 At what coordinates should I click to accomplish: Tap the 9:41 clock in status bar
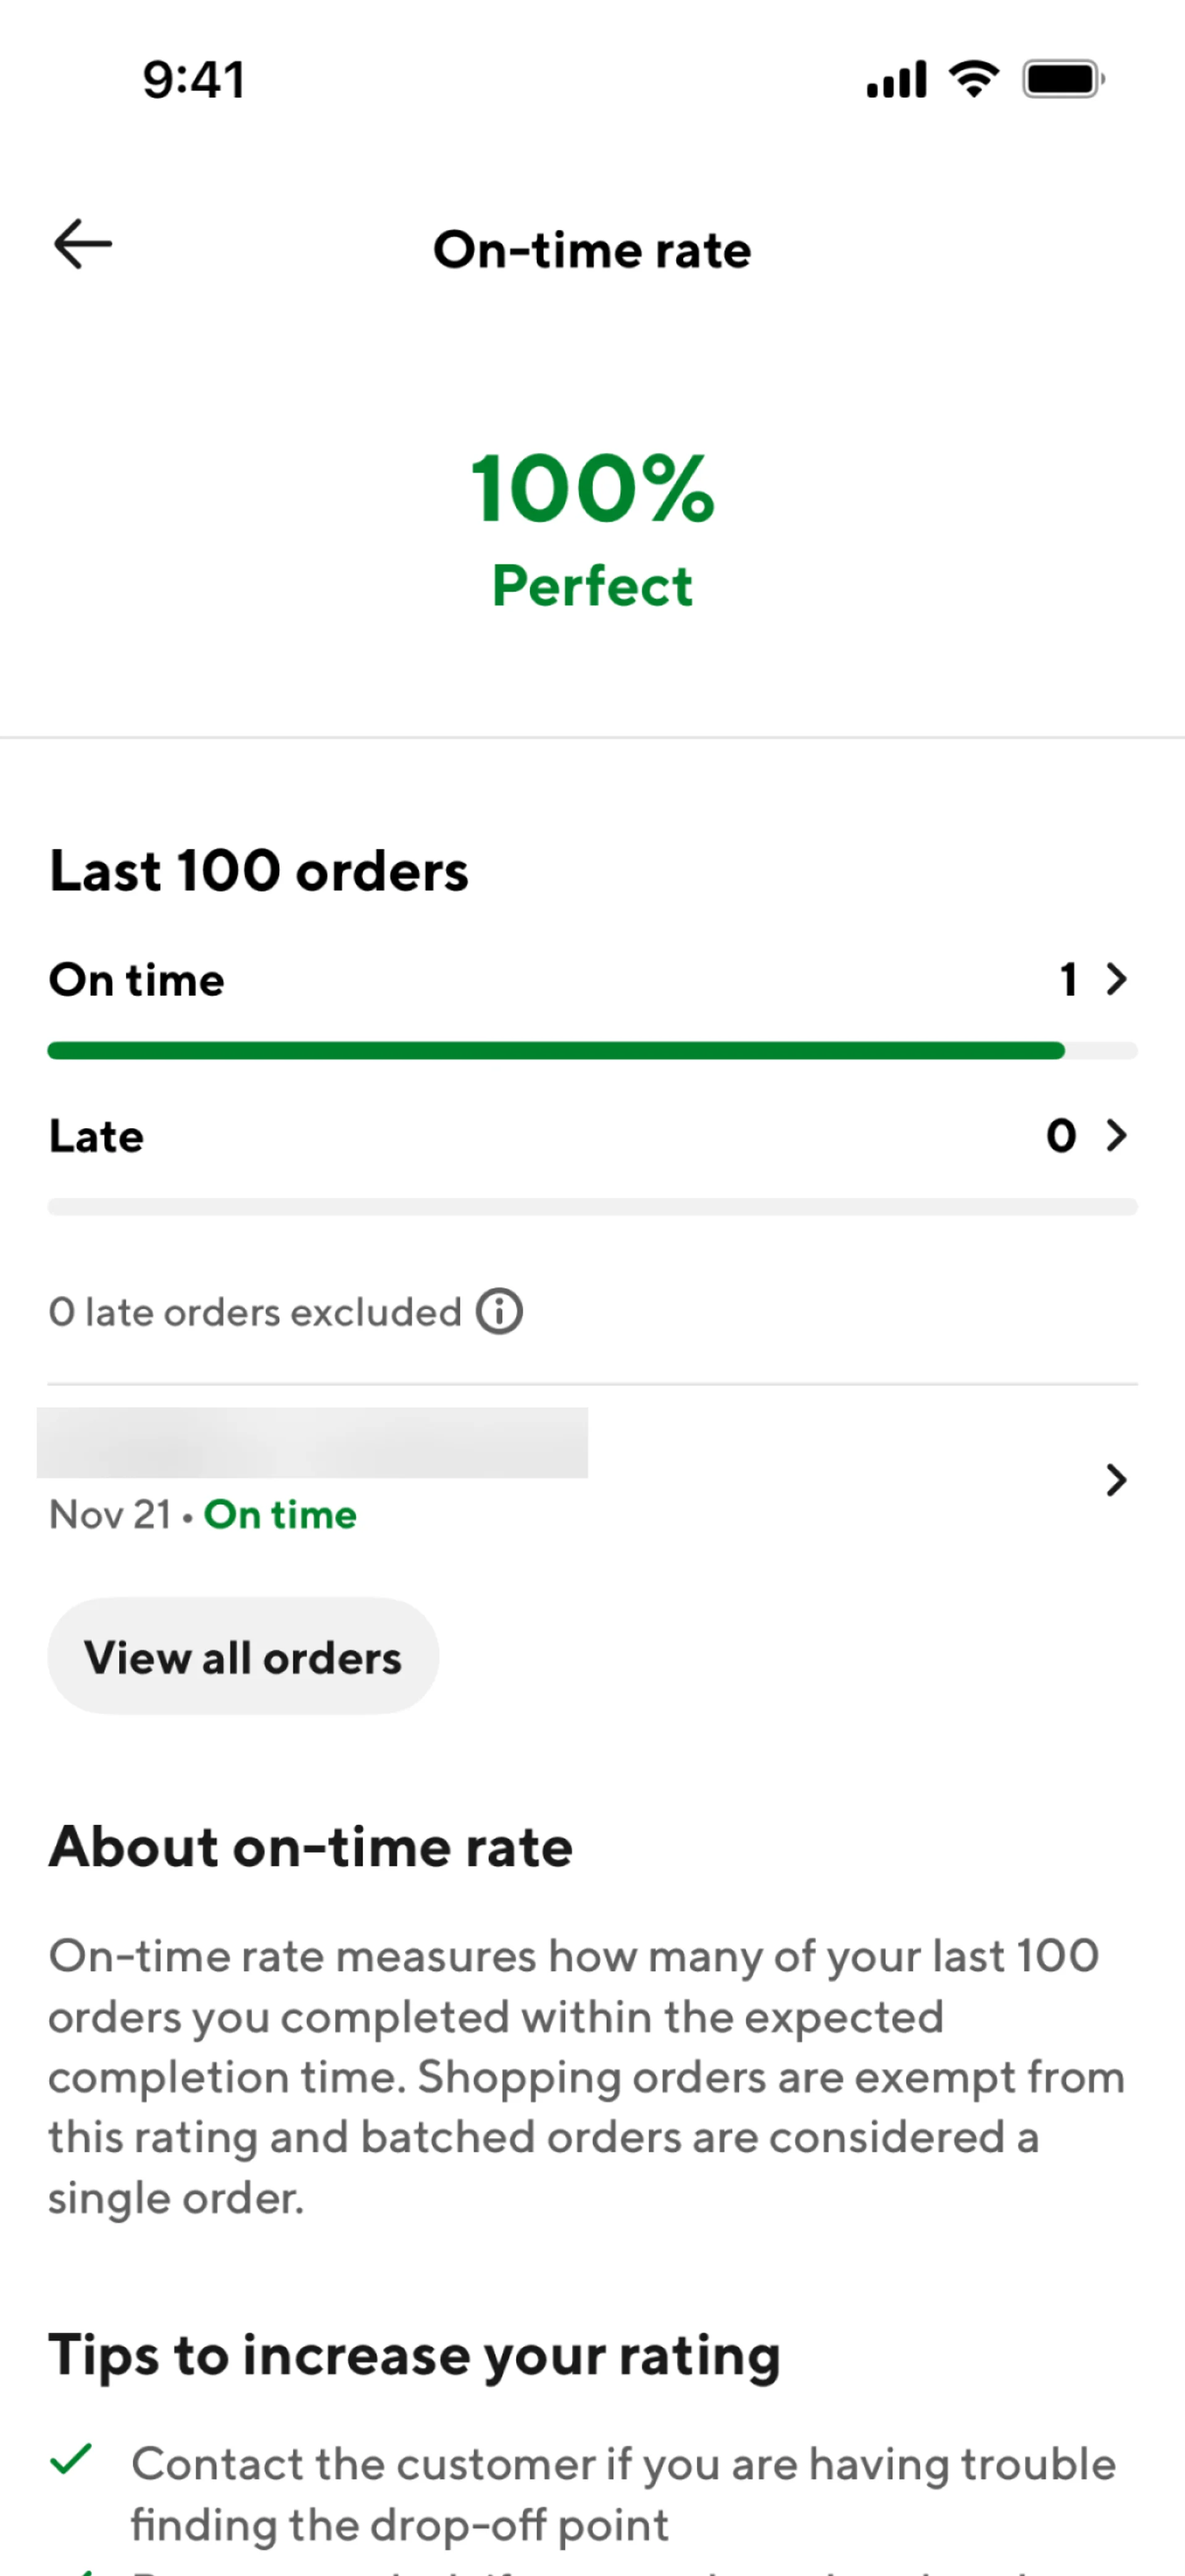coord(194,80)
